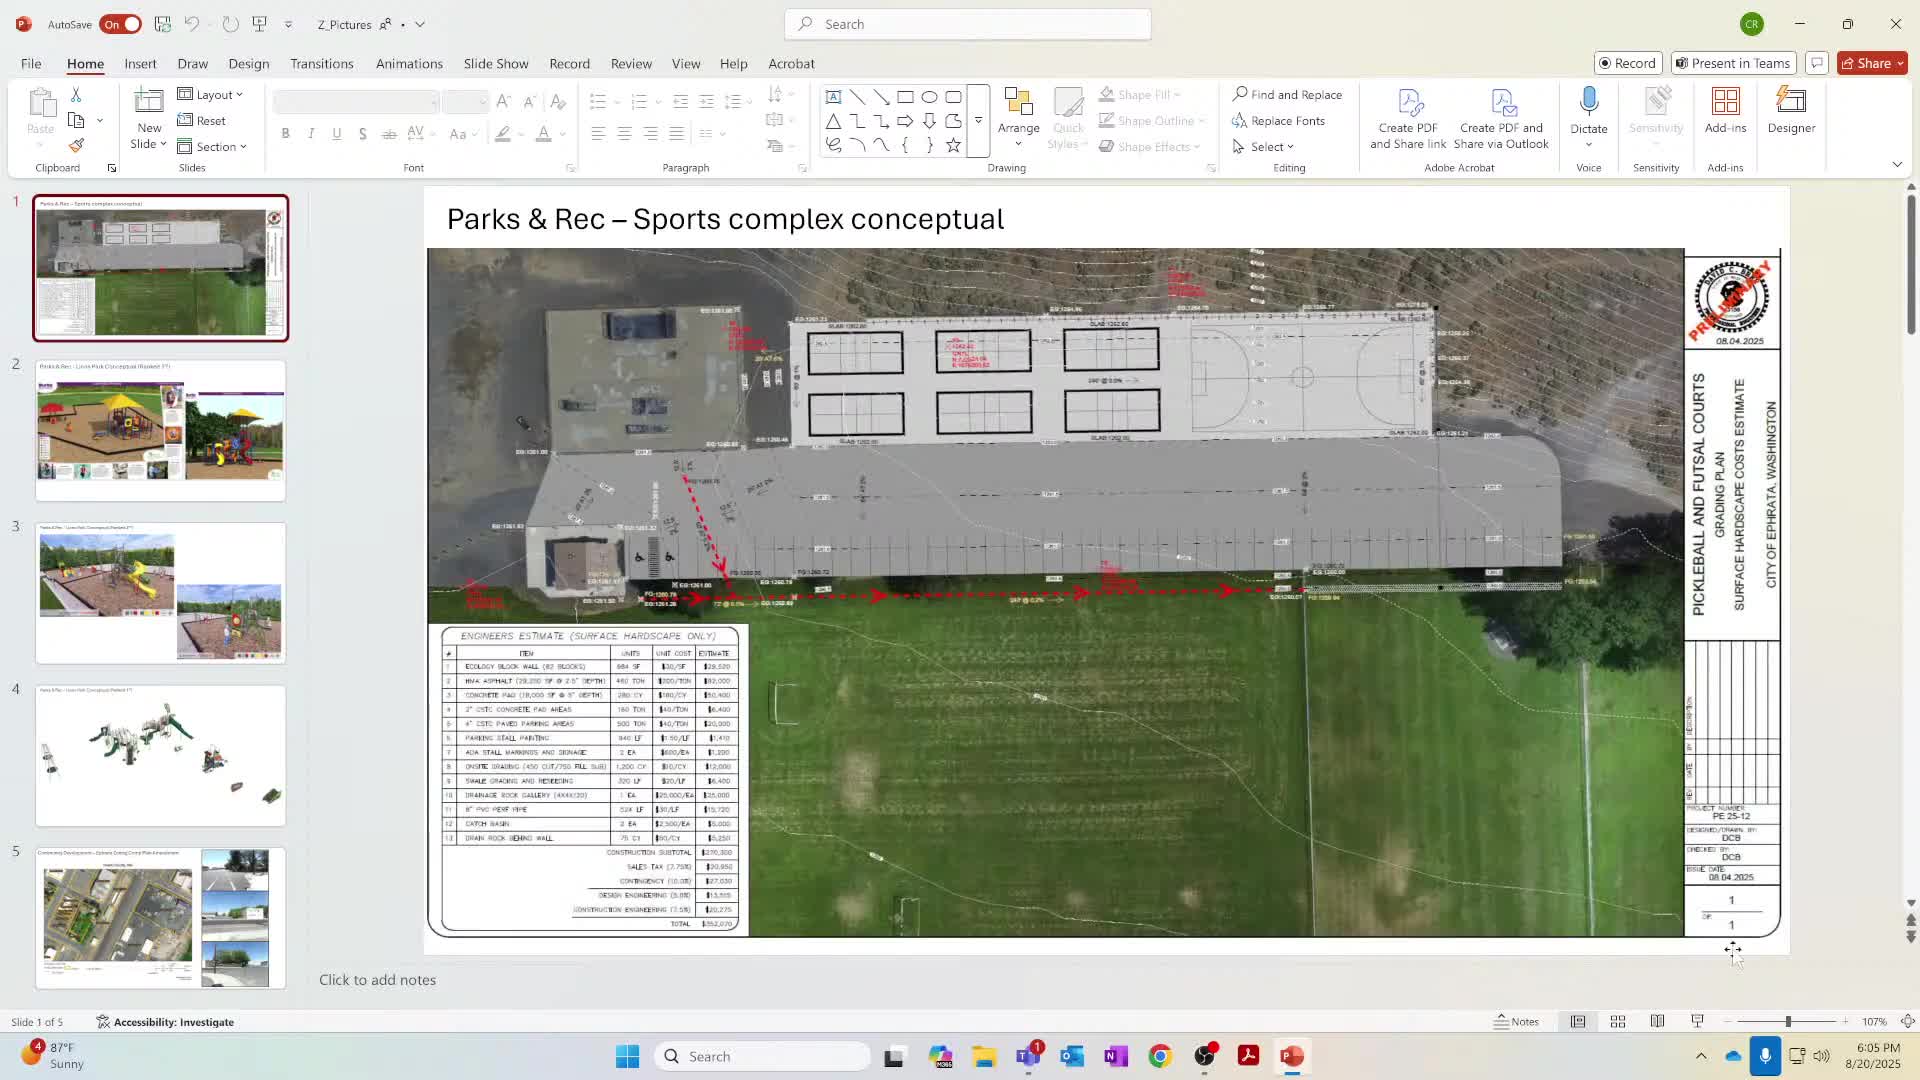Open the Design ribbon tab
This screenshot has height=1080, width=1920.
248,63
